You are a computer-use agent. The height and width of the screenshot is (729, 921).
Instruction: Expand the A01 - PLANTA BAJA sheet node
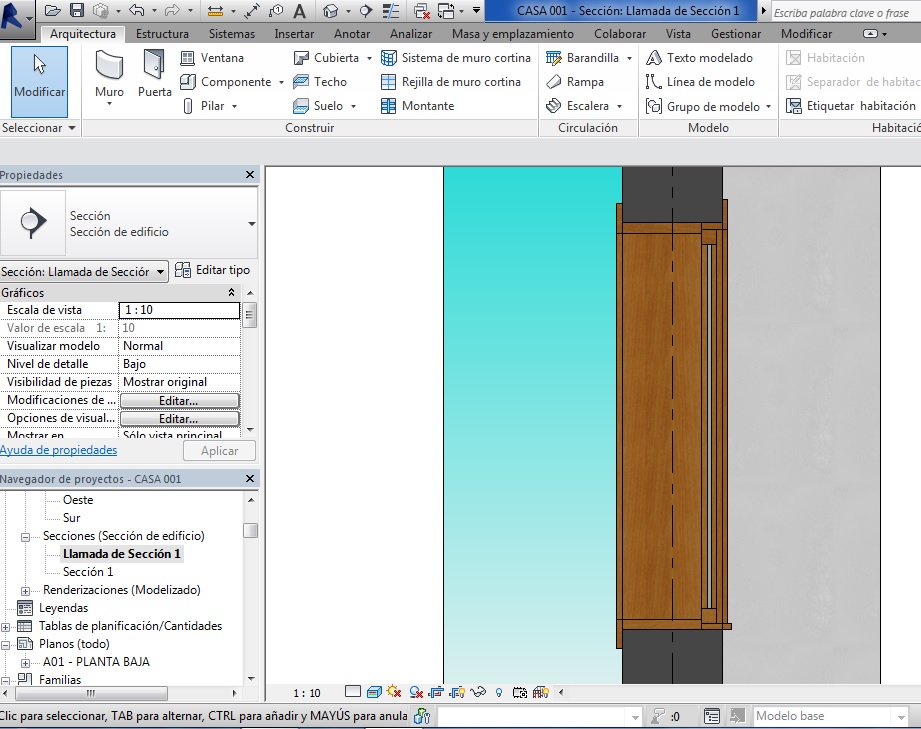point(25,662)
